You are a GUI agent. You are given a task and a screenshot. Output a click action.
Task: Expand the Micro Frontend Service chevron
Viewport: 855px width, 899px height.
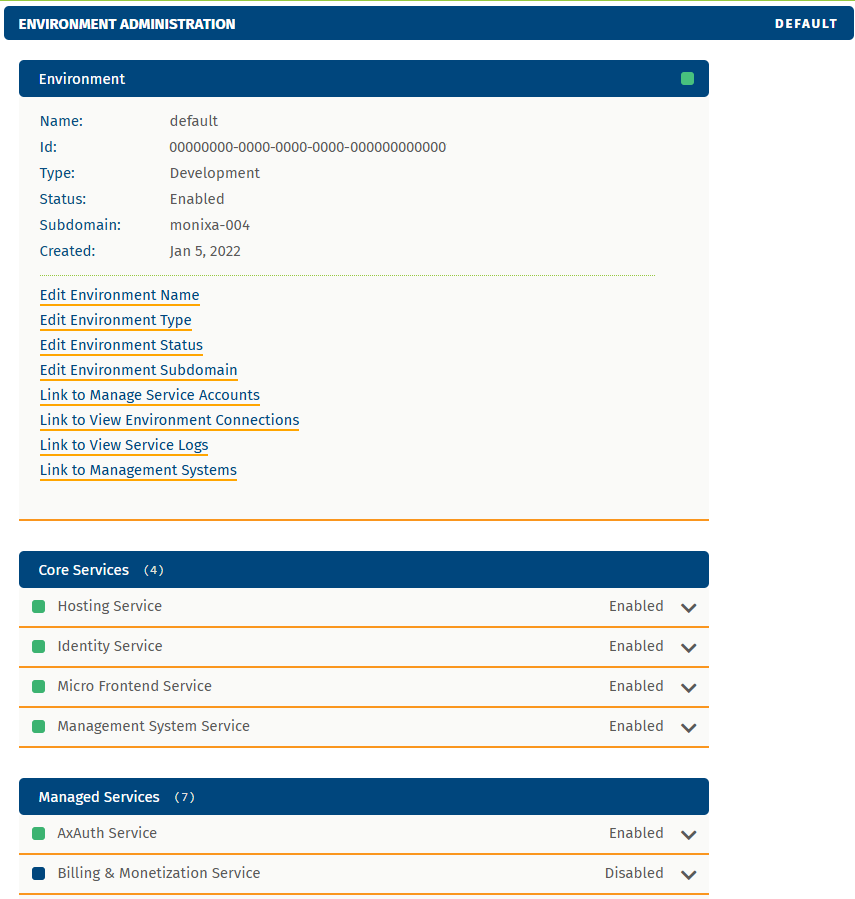coord(688,688)
